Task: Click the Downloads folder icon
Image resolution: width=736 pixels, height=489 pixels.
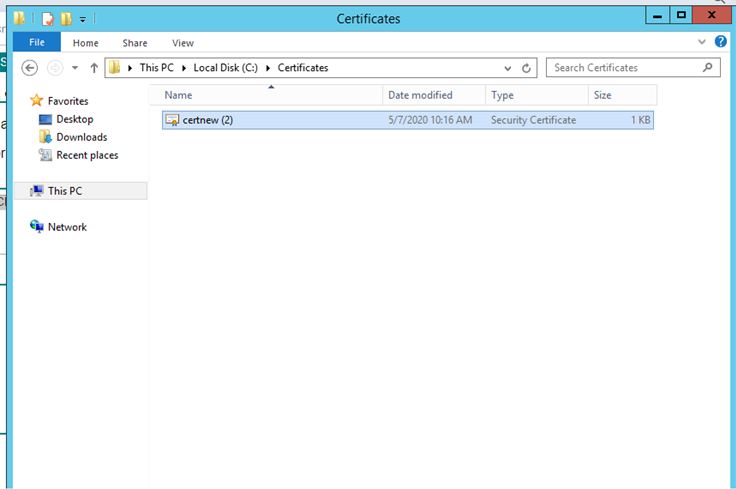Action: point(46,137)
